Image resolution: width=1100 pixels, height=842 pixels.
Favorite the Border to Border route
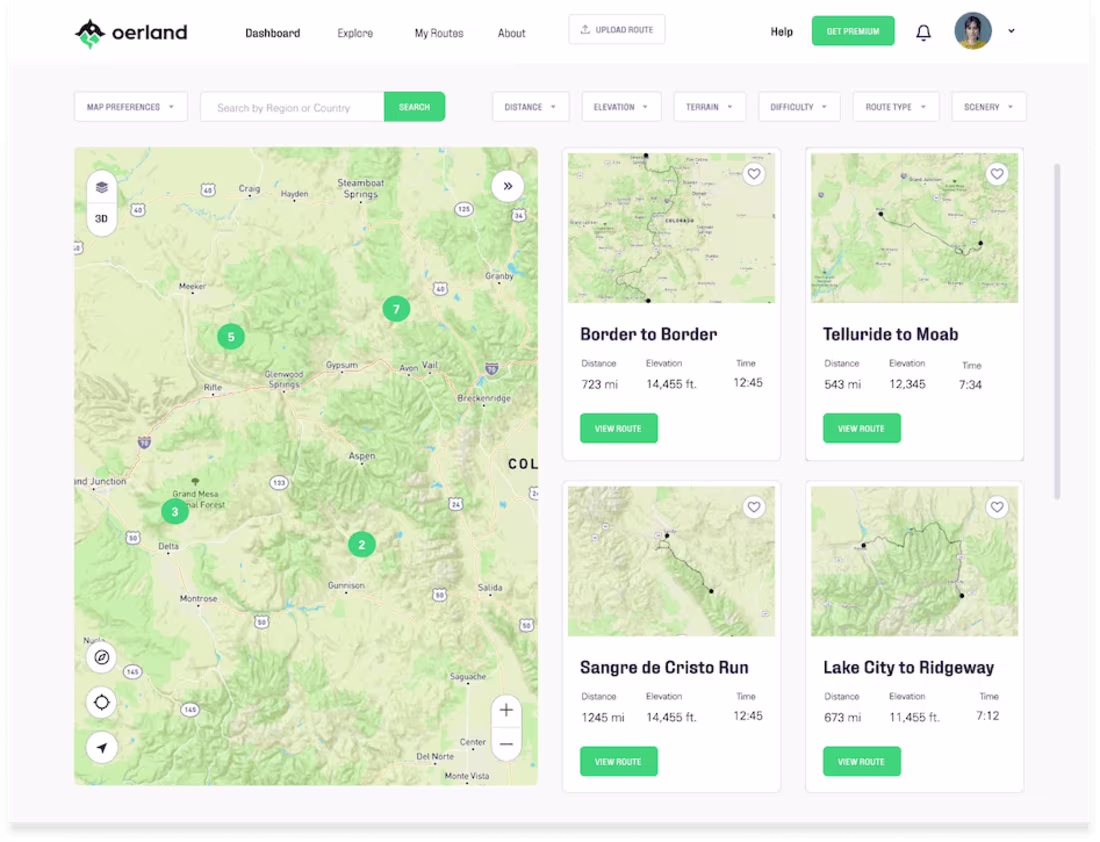coord(754,174)
